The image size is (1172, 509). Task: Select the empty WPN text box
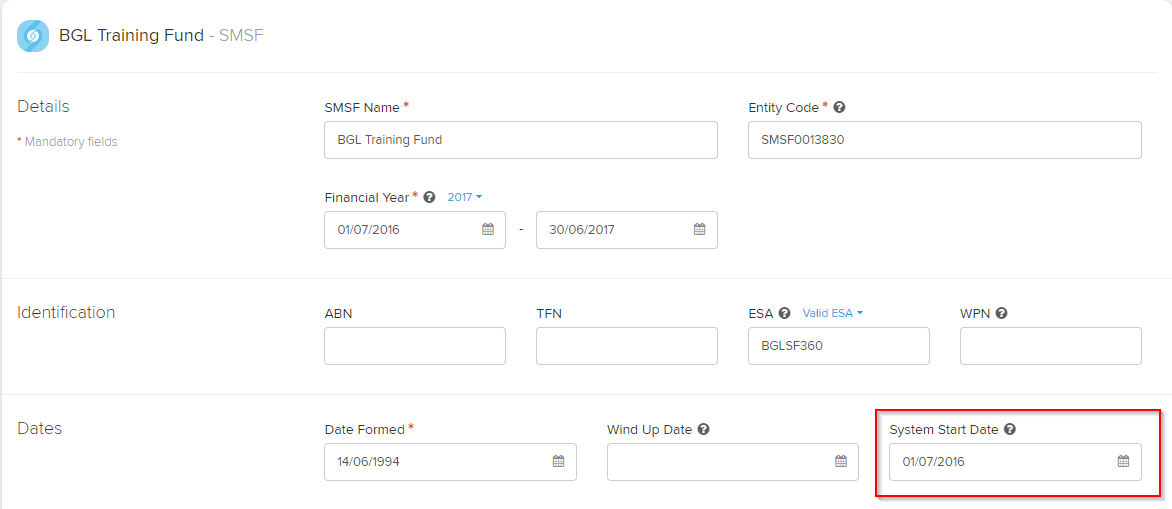[x=1051, y=346]
